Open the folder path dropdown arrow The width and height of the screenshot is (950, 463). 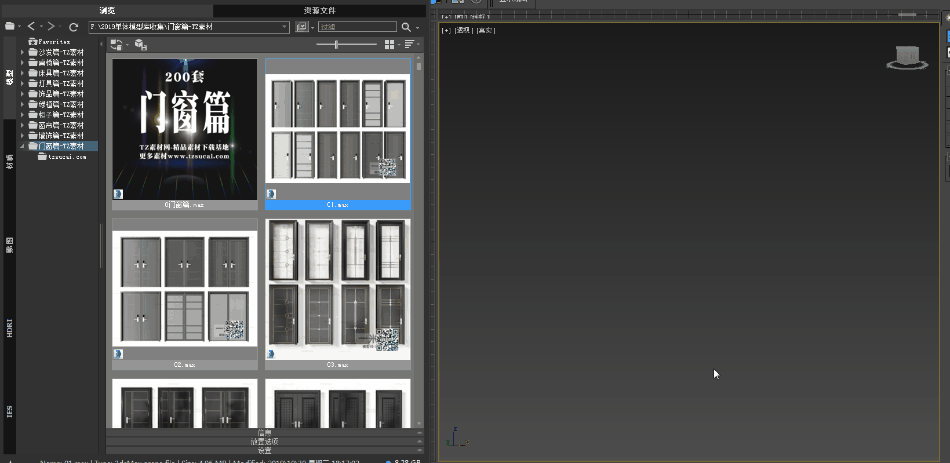[285, 27]
